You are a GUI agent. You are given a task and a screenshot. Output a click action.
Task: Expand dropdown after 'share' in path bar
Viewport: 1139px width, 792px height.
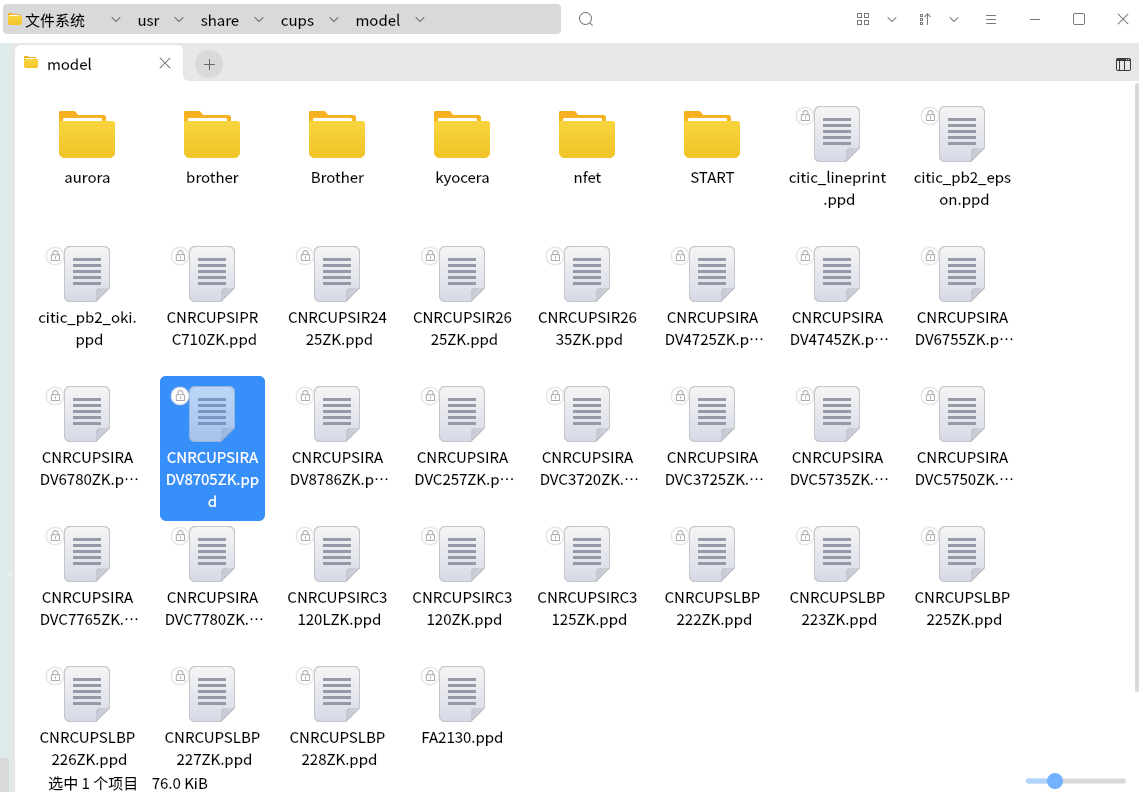(258, 20)
